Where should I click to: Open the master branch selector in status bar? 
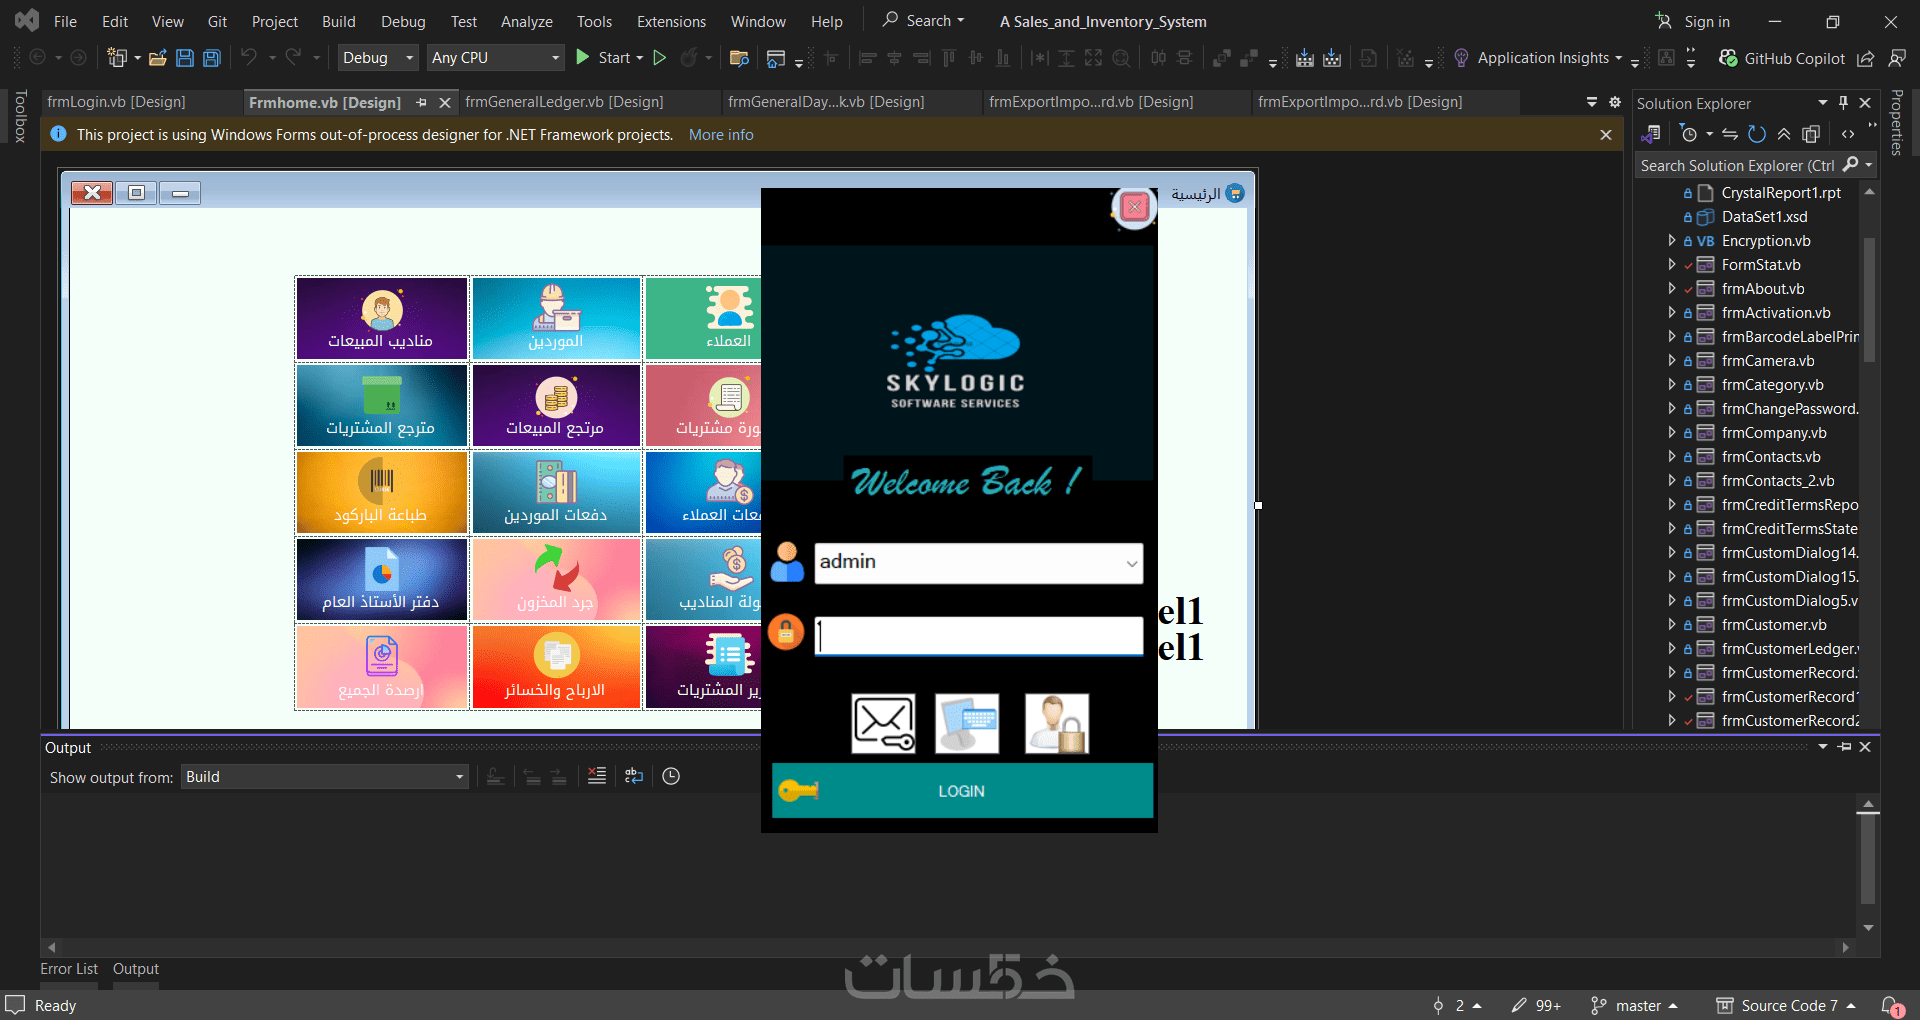coord(1635,1005)
